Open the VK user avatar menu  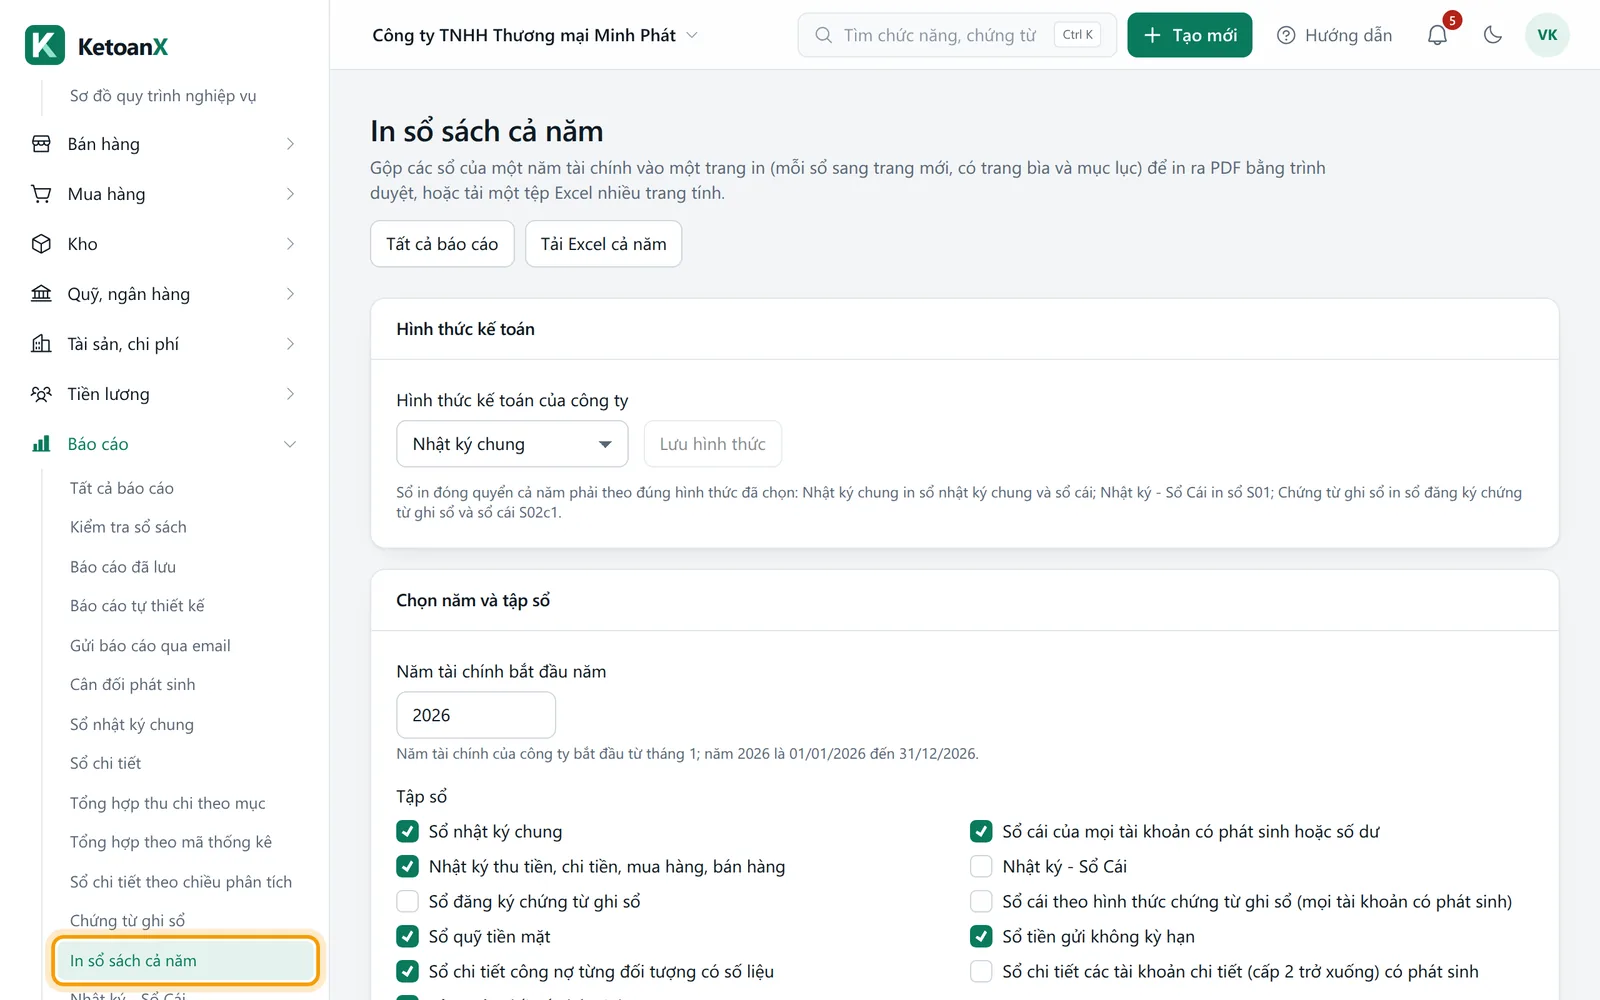1547,35
